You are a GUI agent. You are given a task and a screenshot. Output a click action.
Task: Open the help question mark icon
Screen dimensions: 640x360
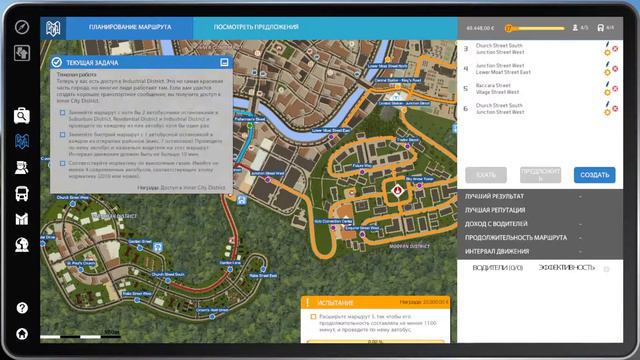22,308
